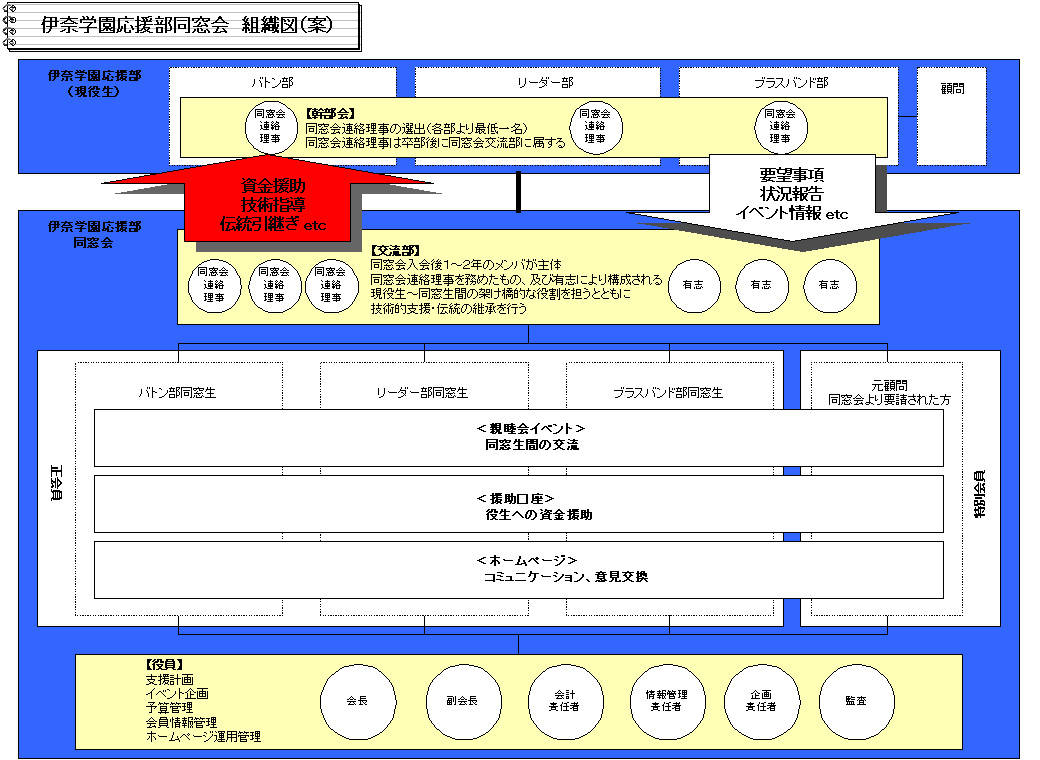Click the line 同窓会連絡理事は卒部後に同窓会交流部に属する
Screen dimensions: 1040x760
(435, 143)
